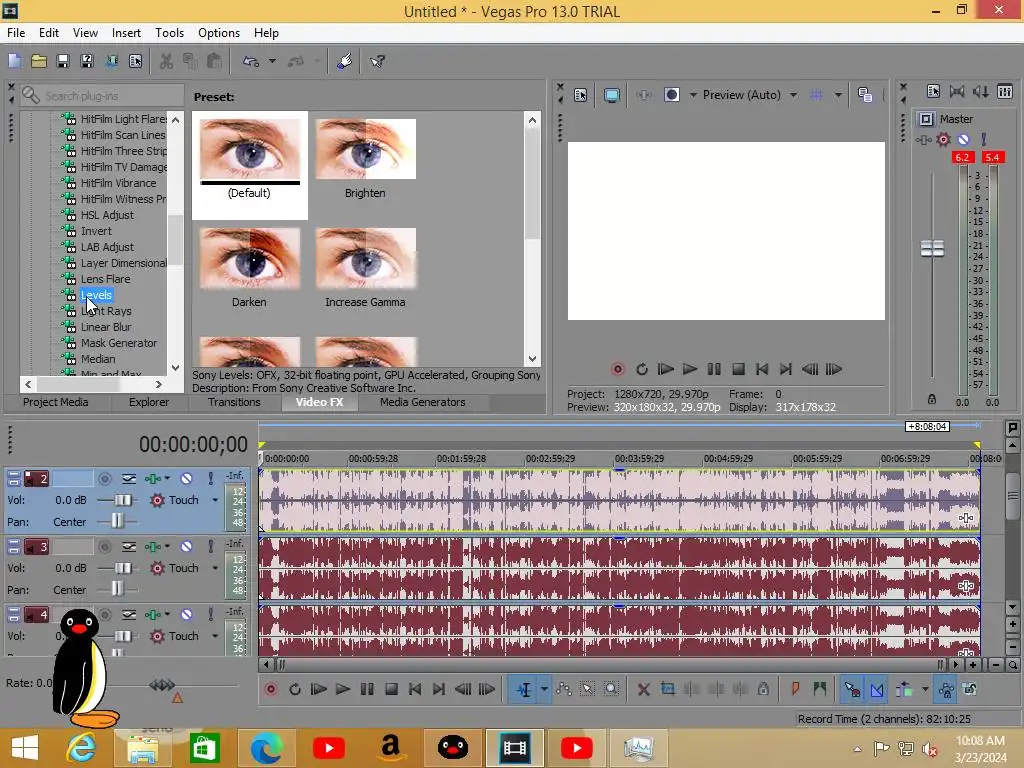The width and height of the screenshot is (1024, 768).
Task: Expand the overlays grid dropdown arrow
Action: point(838,95)
